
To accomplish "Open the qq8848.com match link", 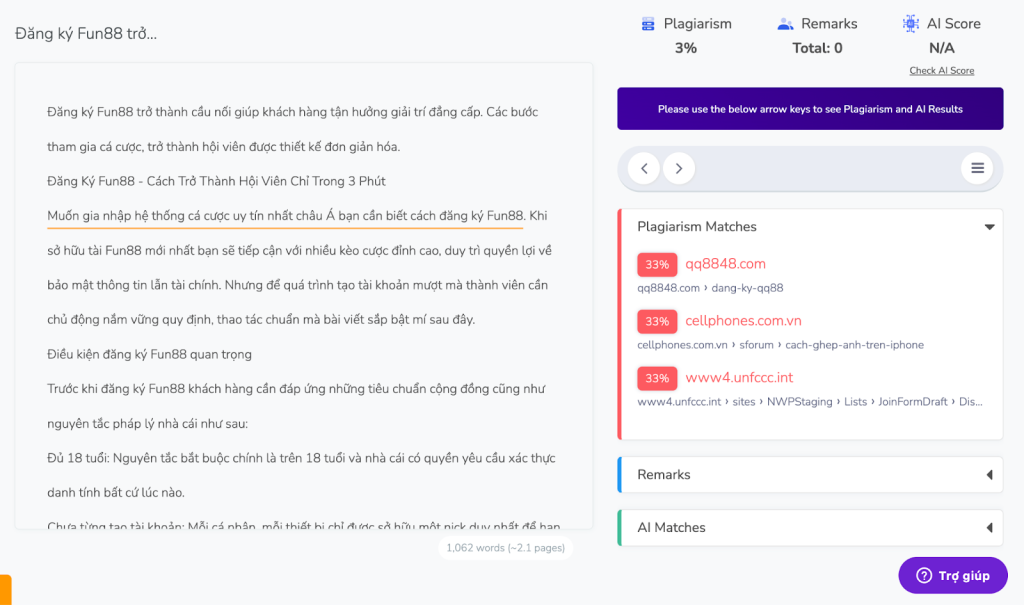I will click(x=725, y=264).
